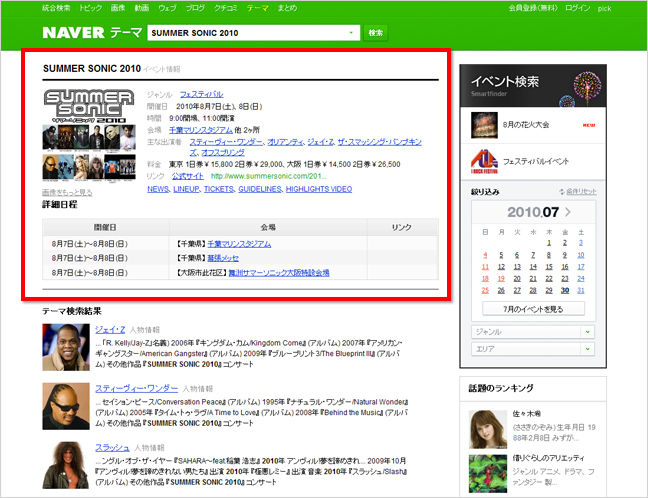Click 画像をもっと見る link under artist photos

point(67,193)
